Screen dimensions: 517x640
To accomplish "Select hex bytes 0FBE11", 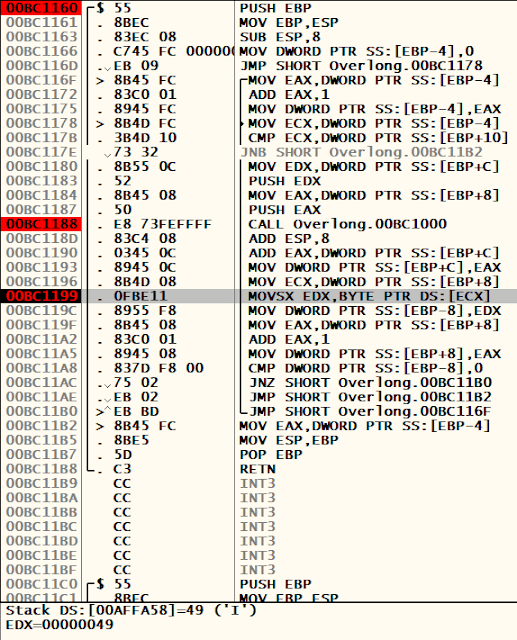I will pyautogui.click(x=140, y=296).
